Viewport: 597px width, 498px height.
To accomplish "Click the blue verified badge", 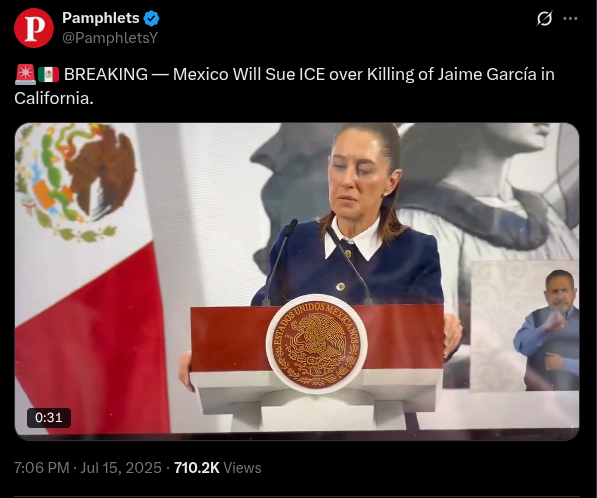I will click(152, 18).
